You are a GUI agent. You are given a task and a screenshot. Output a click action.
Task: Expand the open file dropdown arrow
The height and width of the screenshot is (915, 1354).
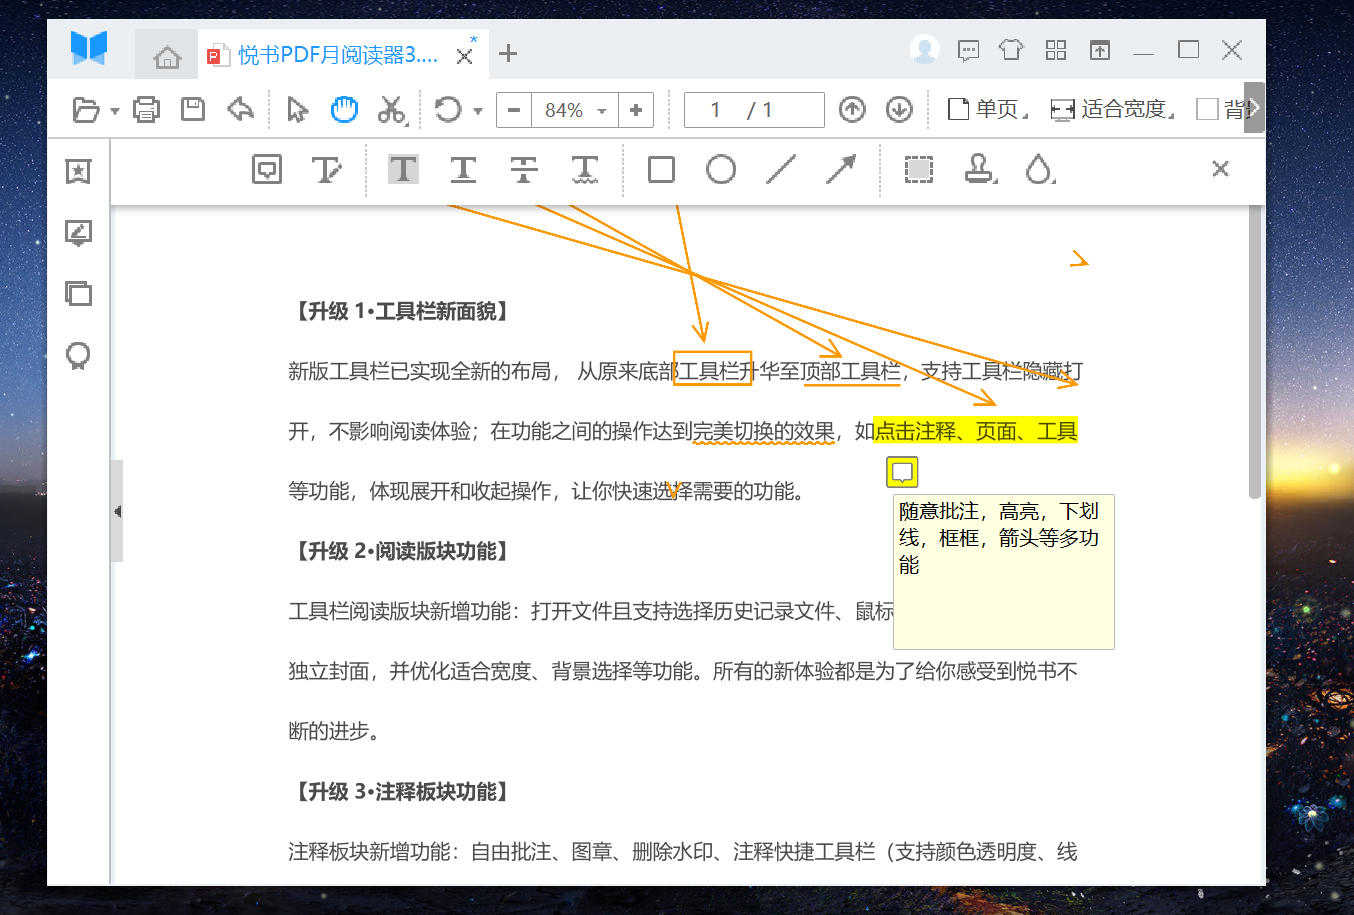(115, 110)
